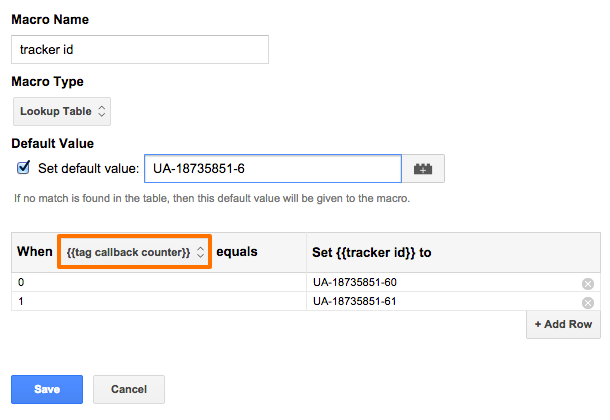Image resolution: width=610 pixels, height=420 pixels.
Task: Click the + Add Row button
Action: pos(563,325)
